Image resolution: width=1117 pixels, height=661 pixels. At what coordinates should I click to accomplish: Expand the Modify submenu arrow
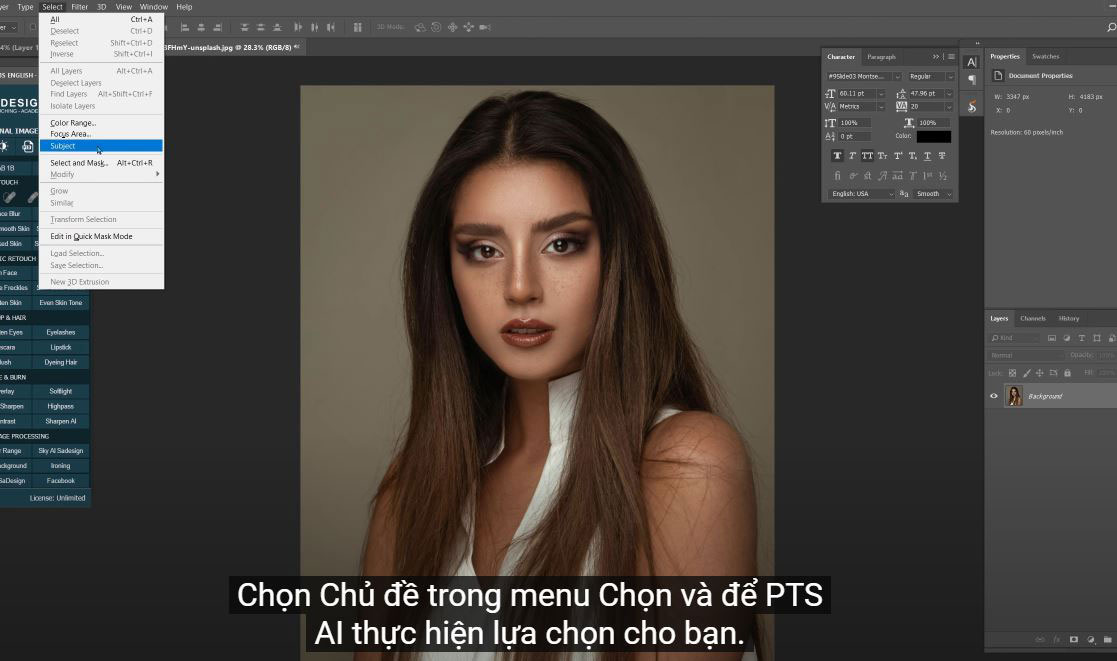[x=157, y=175]
